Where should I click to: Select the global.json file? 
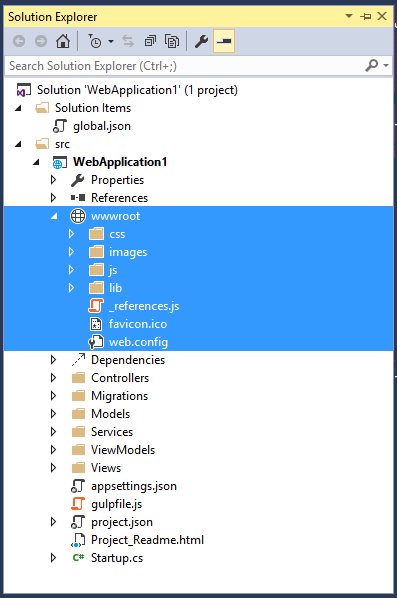(102, 126)
